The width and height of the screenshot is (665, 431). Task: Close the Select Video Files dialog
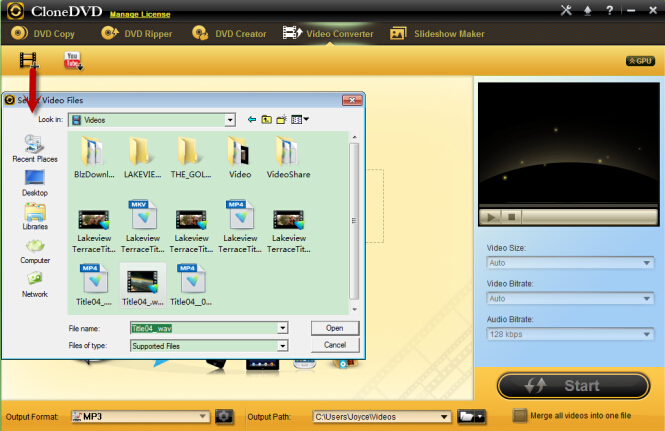point(352,100)
